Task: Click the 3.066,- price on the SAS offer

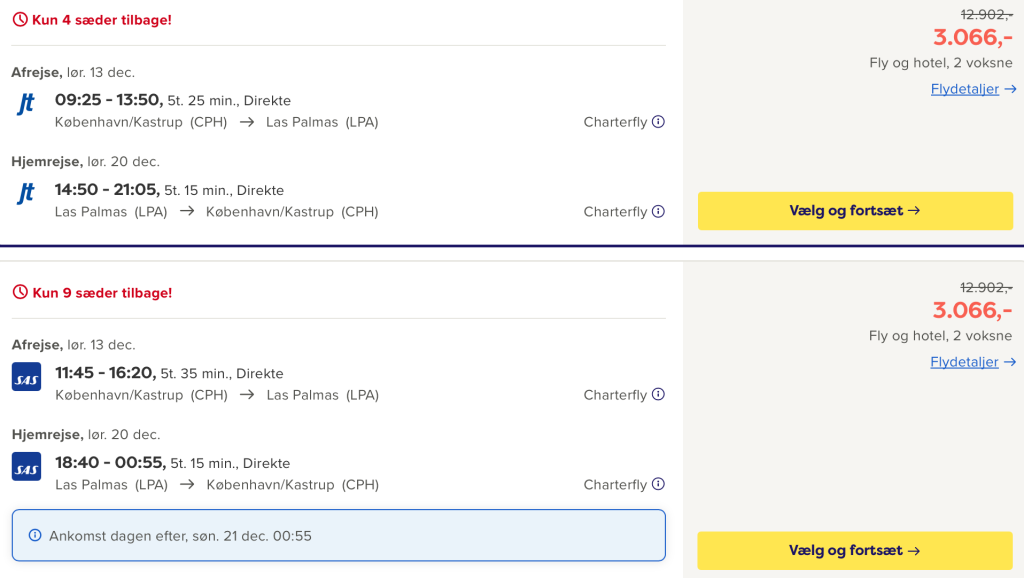Action: click(x=972, y=310)
